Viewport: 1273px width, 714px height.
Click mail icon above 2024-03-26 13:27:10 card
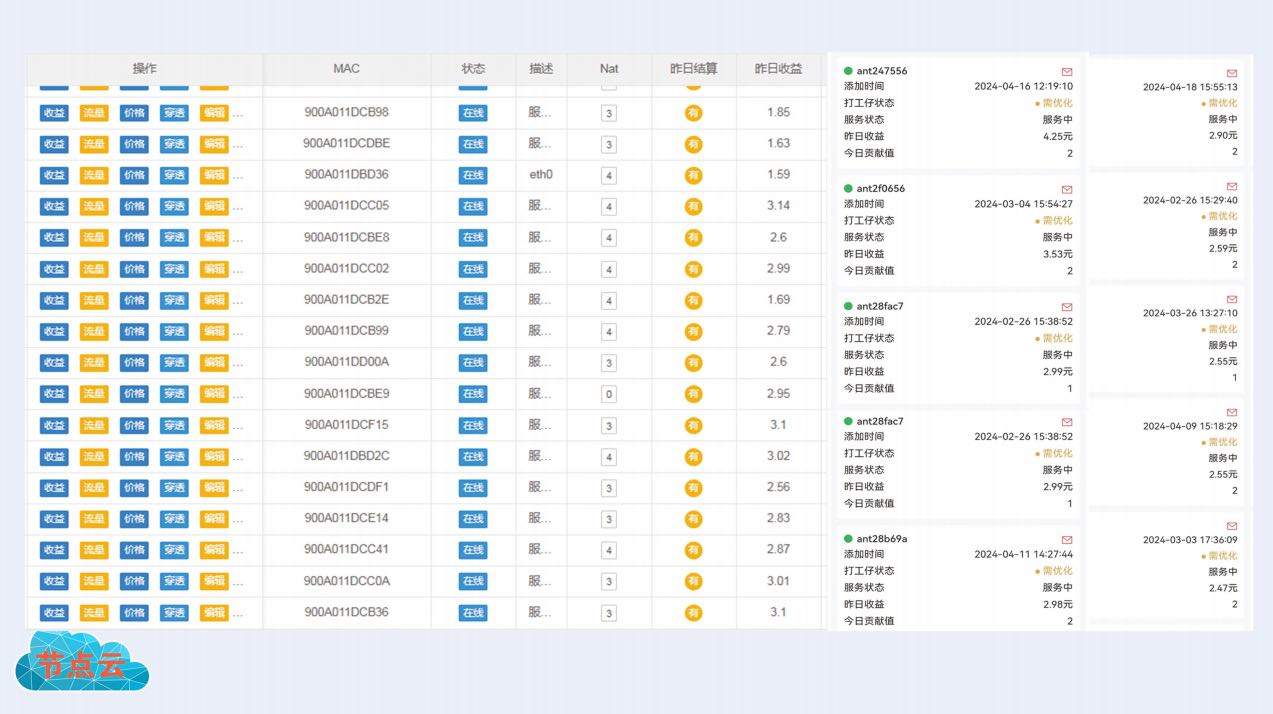1232,299
